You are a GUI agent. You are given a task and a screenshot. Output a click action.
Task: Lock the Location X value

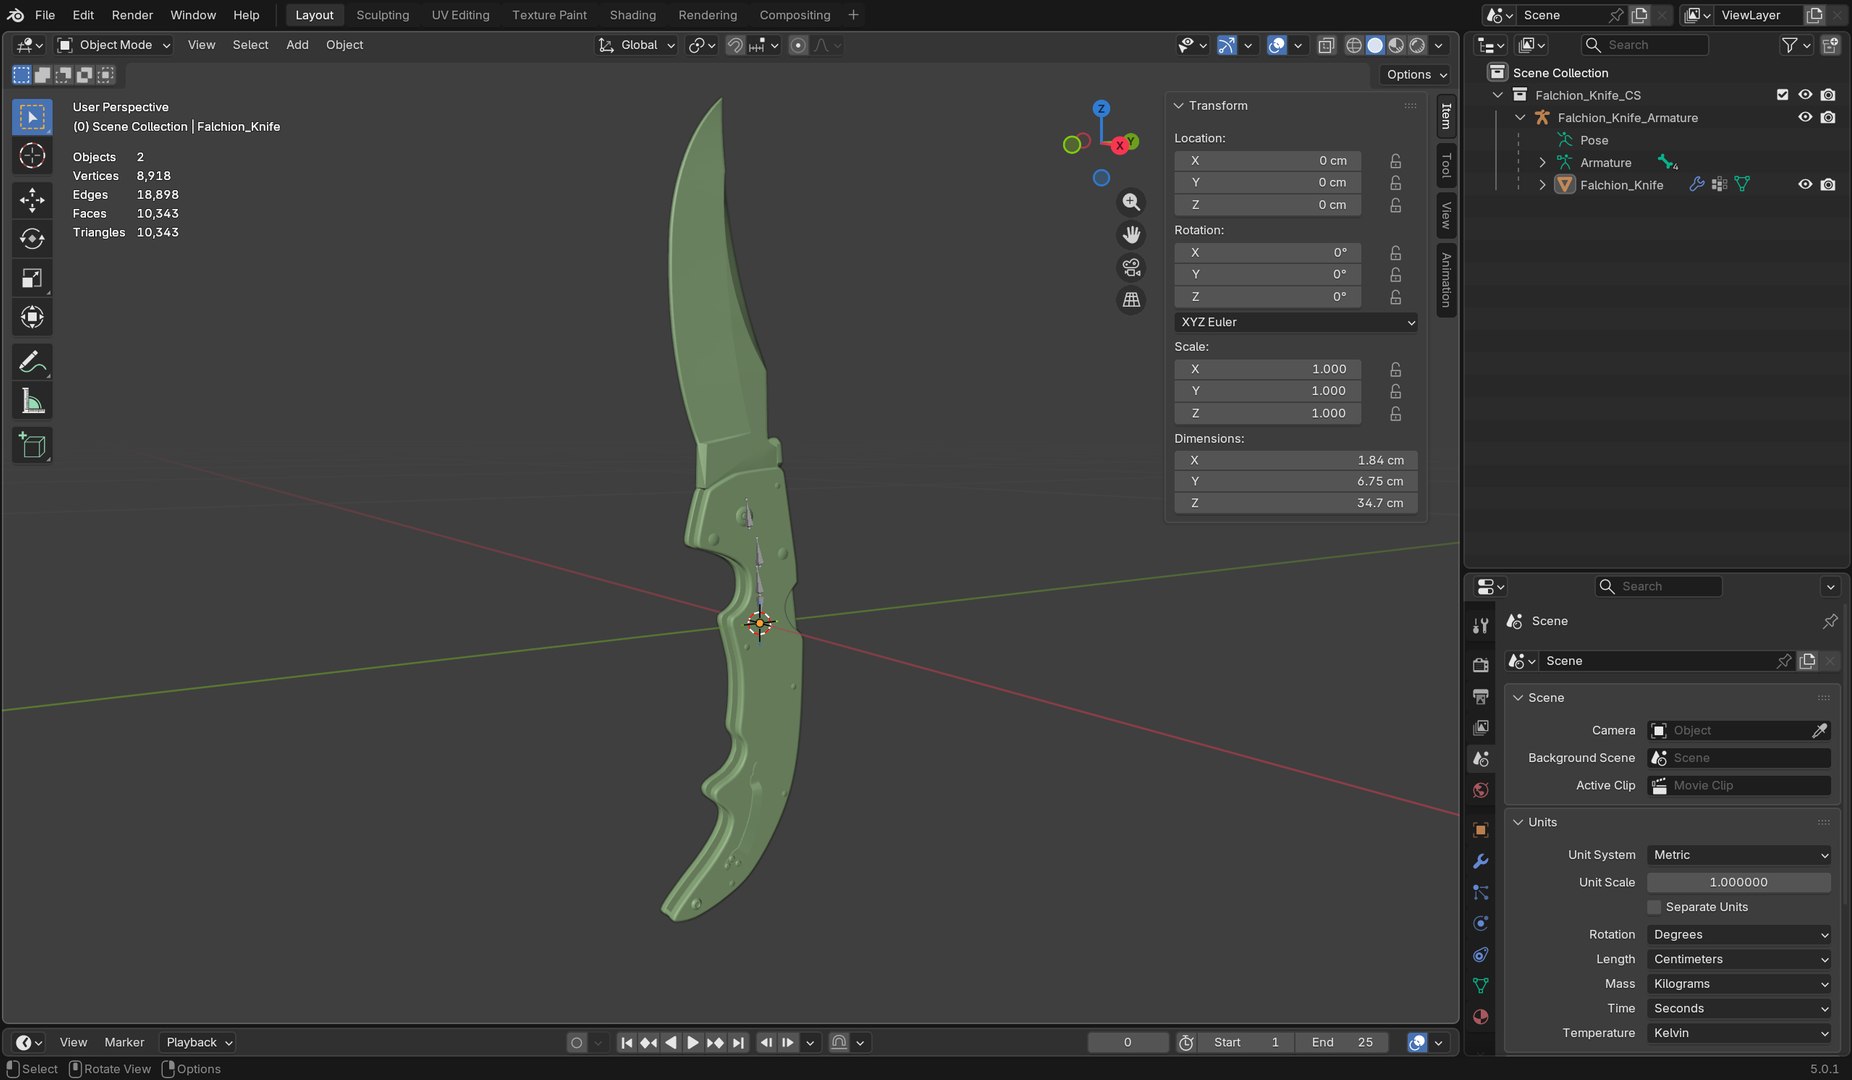[1396, 161]
